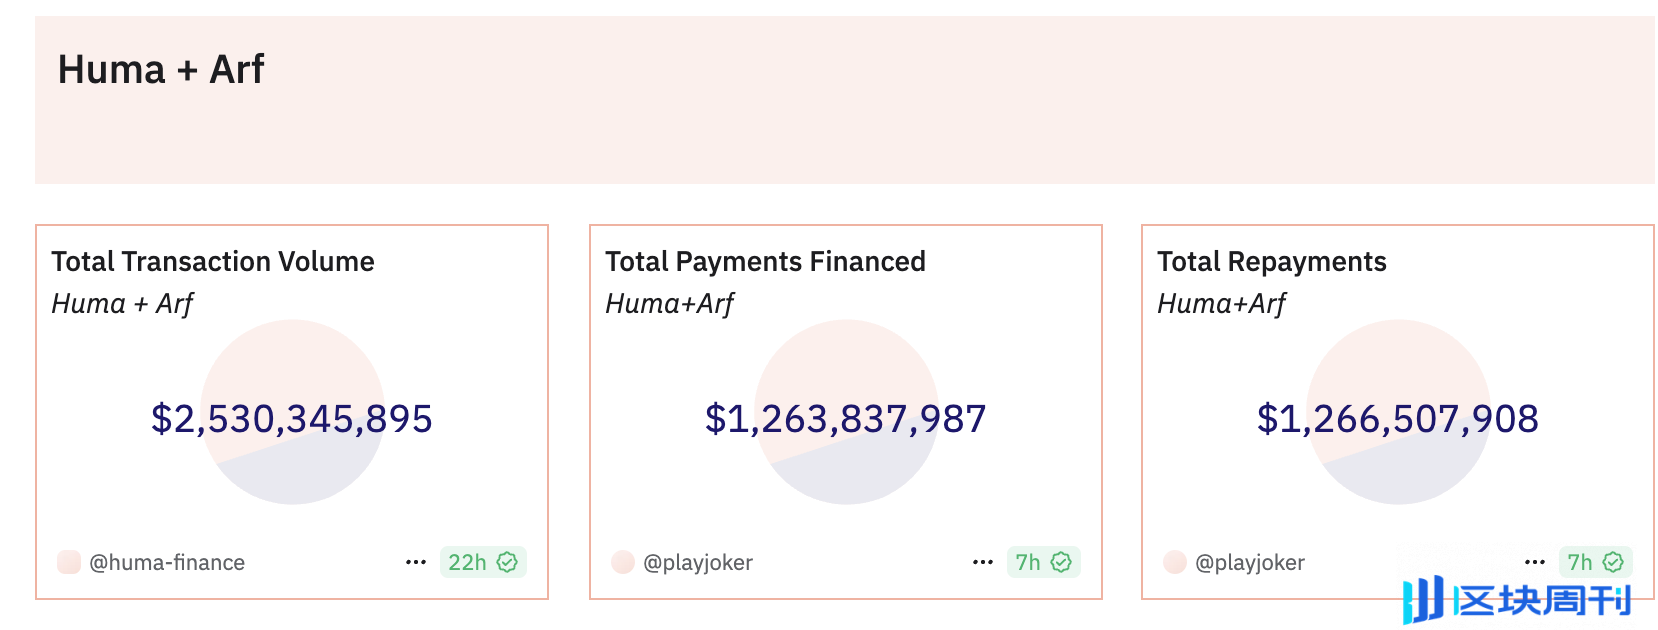1658x630 pixels.
Task: Open @playjoker link in Total Repayments card
Action: (1249, 562)
